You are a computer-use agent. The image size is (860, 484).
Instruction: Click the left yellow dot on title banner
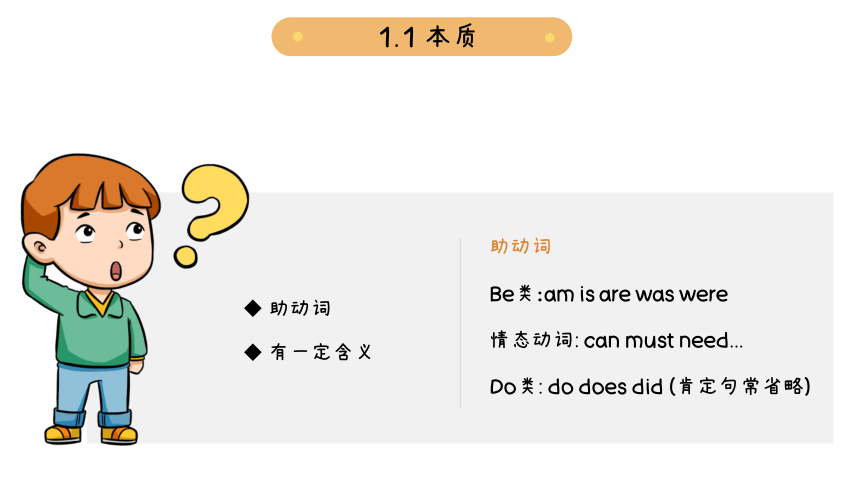click(298, 37)
